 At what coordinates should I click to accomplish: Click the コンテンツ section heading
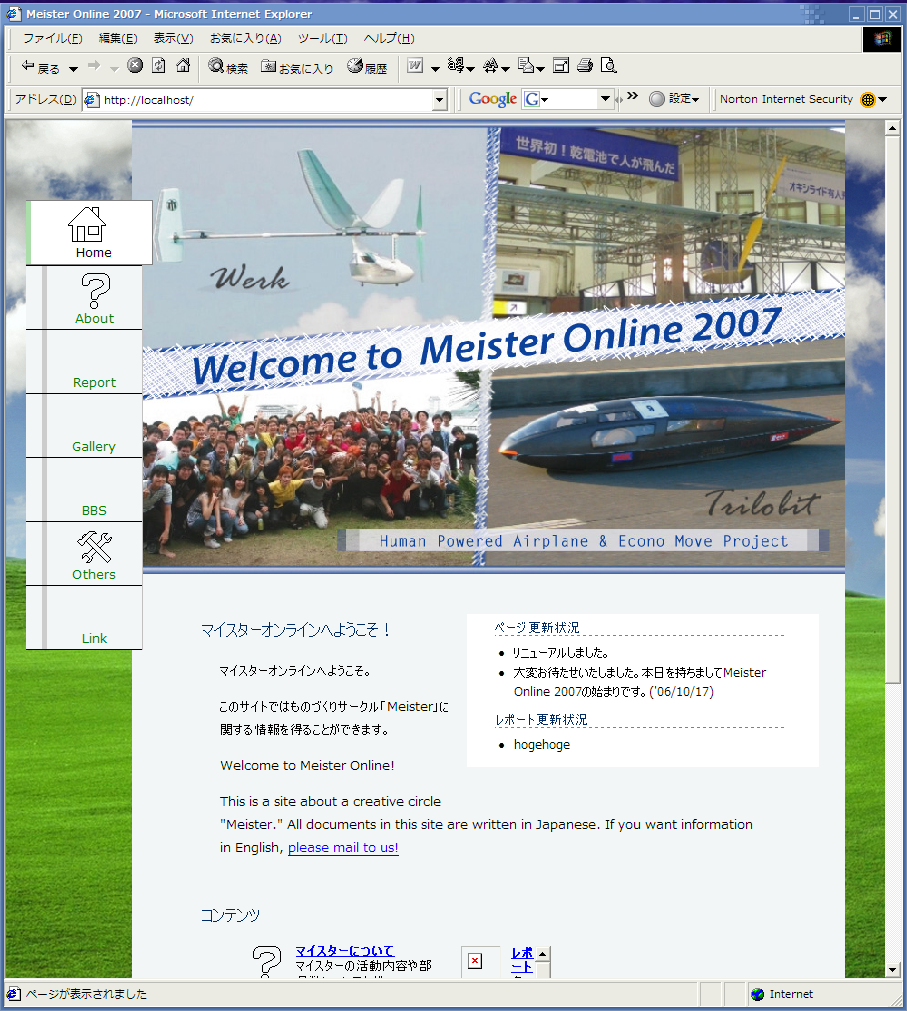tap(230, 915)
